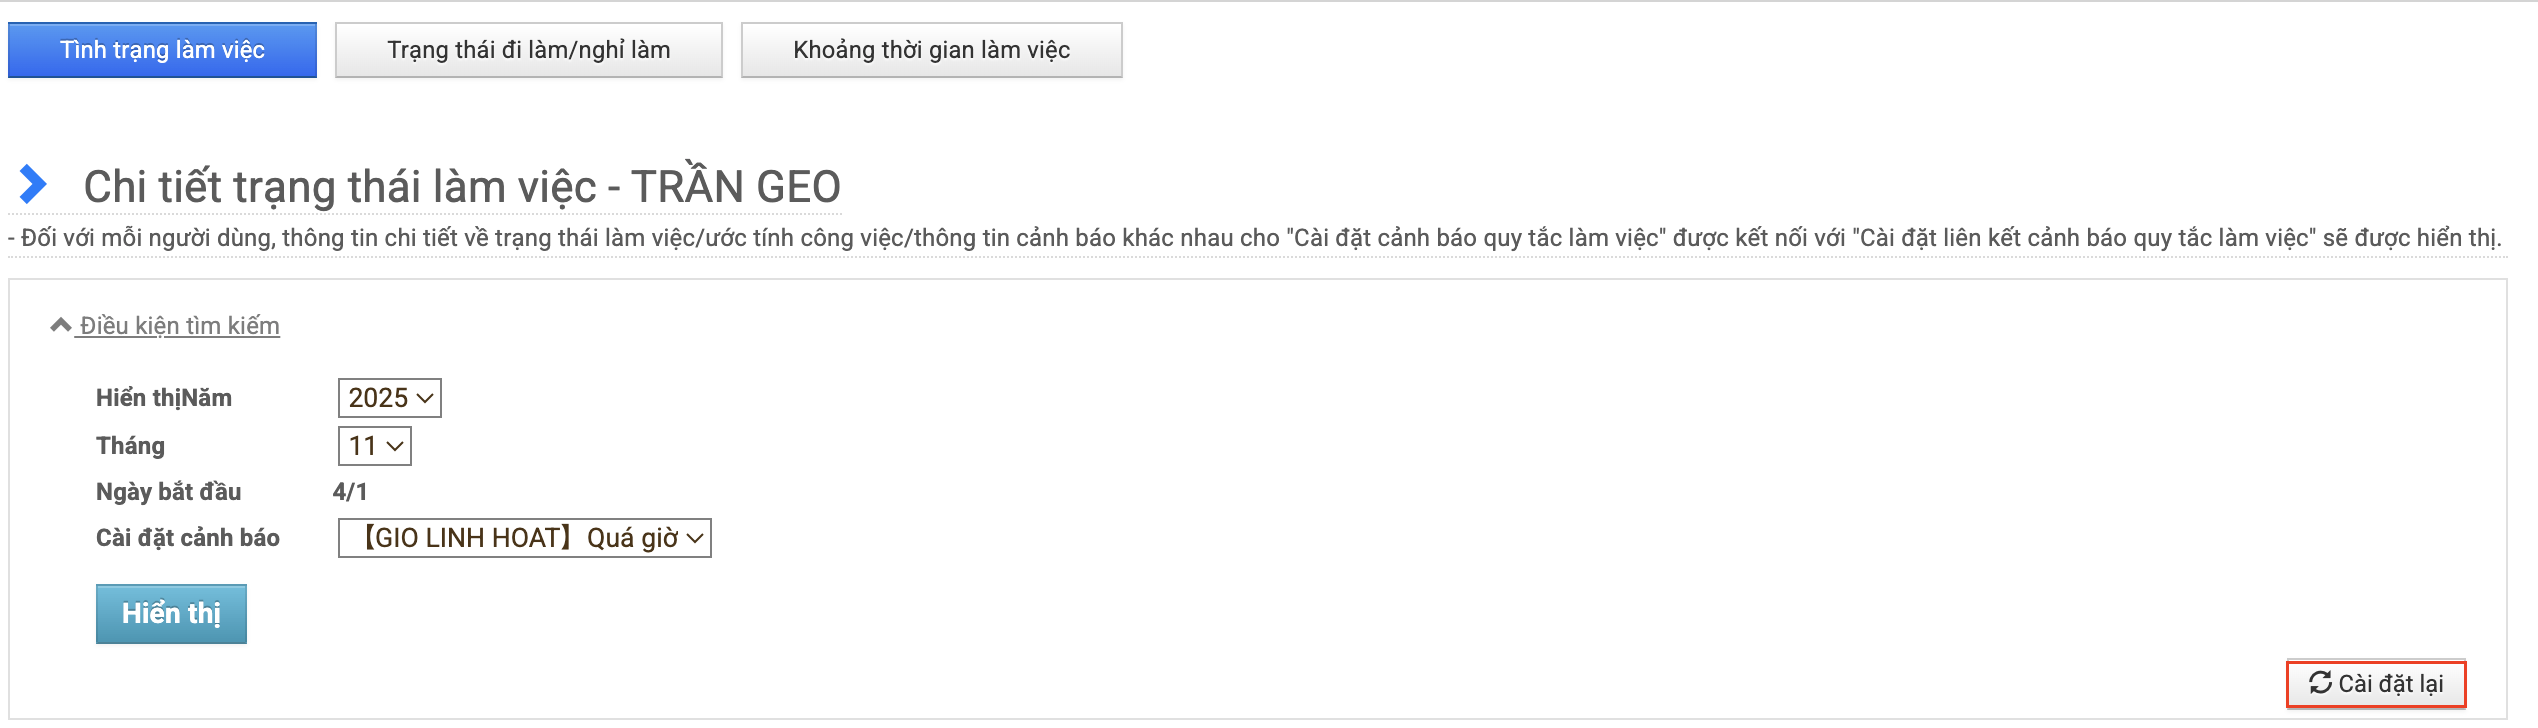Screen dimensions: 2538x728
Task: Click the Tháng label
Action: (x=130, y=446)
